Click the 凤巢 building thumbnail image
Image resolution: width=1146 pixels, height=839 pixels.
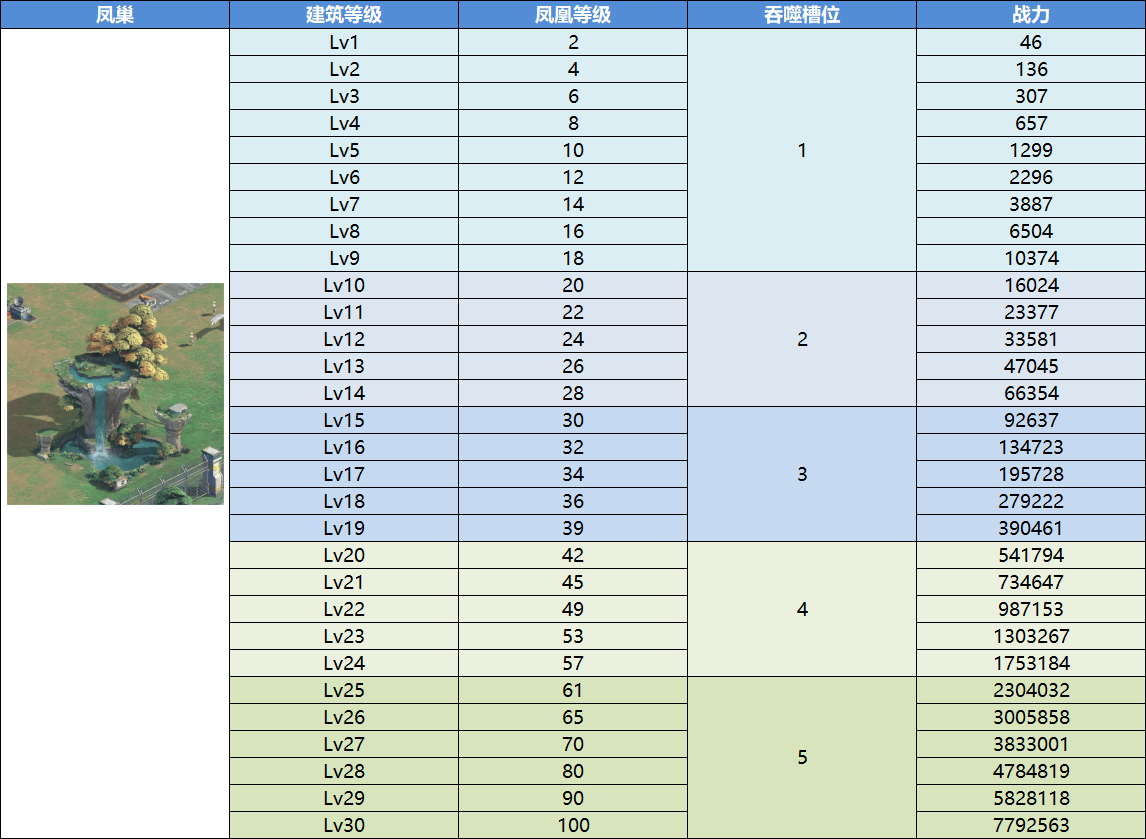(x=115, y=394)
